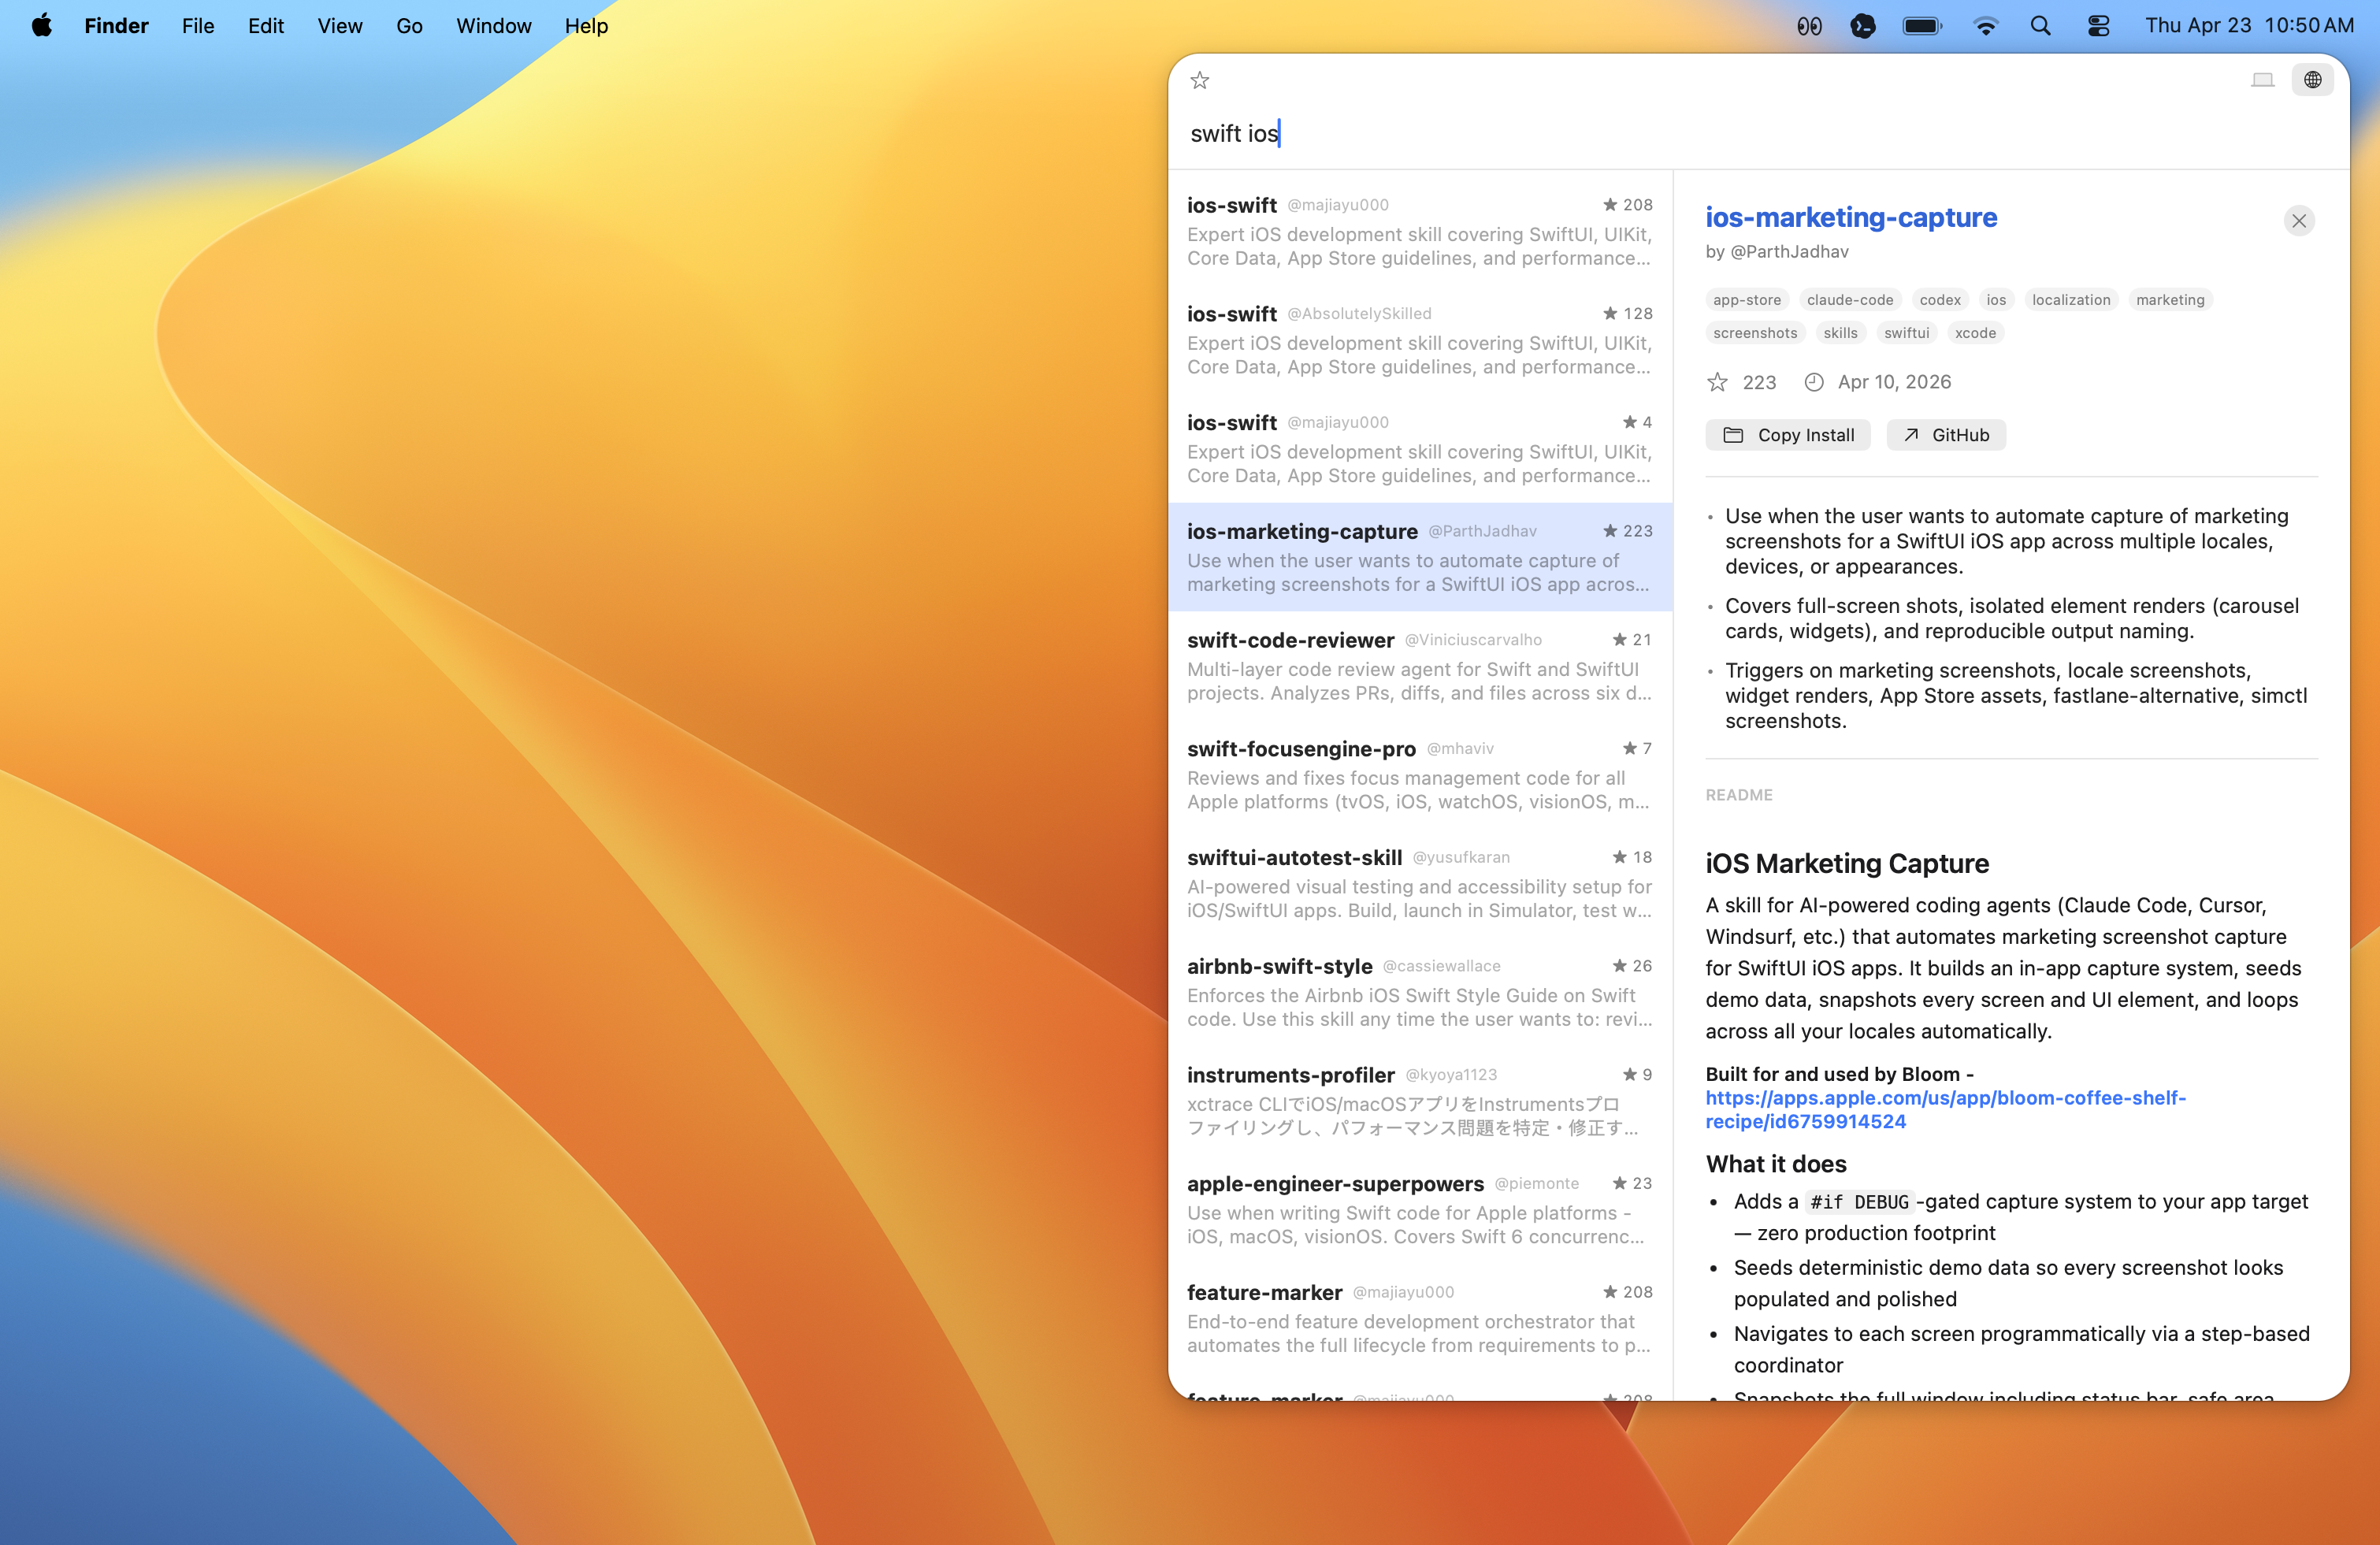The height and width of the screenshot is (1545, 2380).
Task: Click the favorites star icon above search
Action: pos(1200,80)
